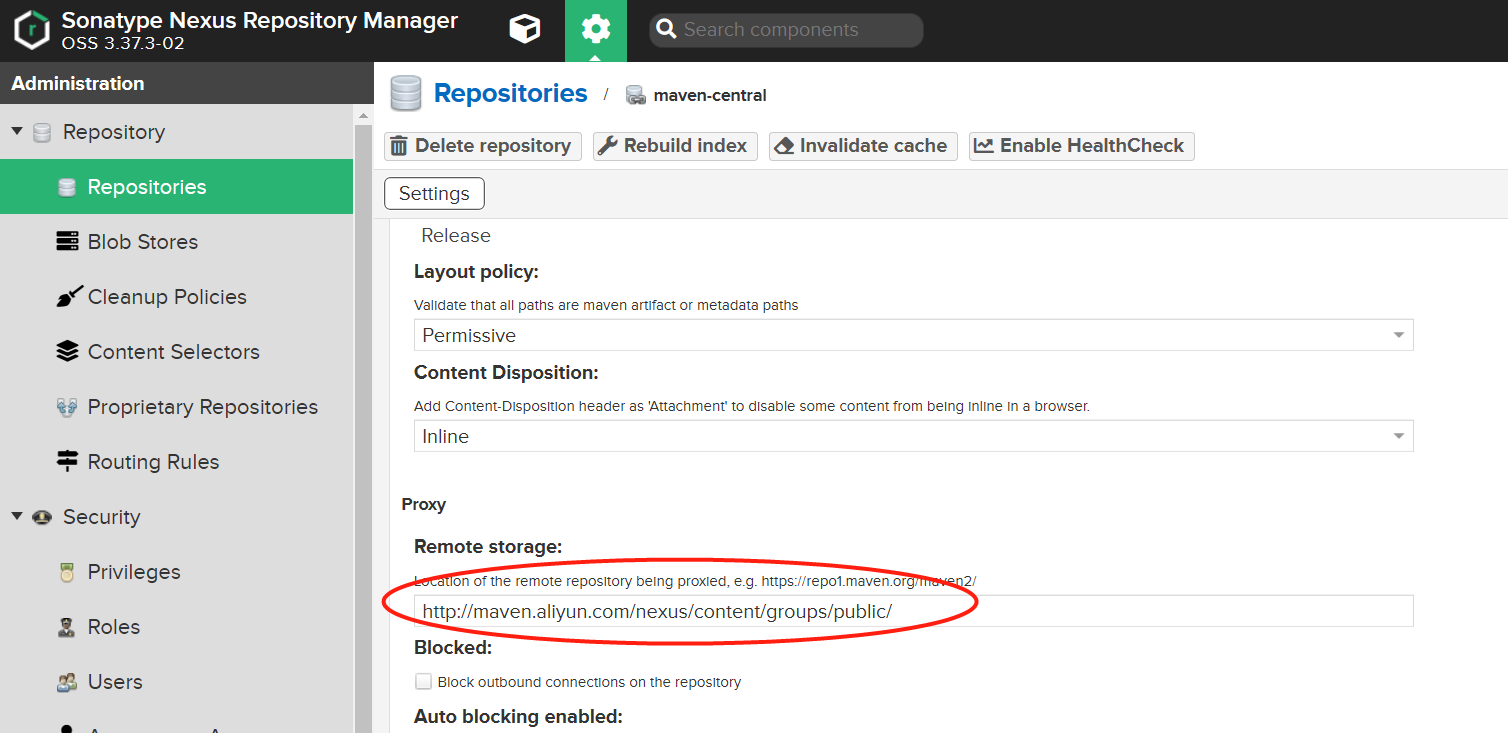Viewport: 1508px width, 733px height.
Task: Click the Proxy section heading
Action: (x=424, y=504)
